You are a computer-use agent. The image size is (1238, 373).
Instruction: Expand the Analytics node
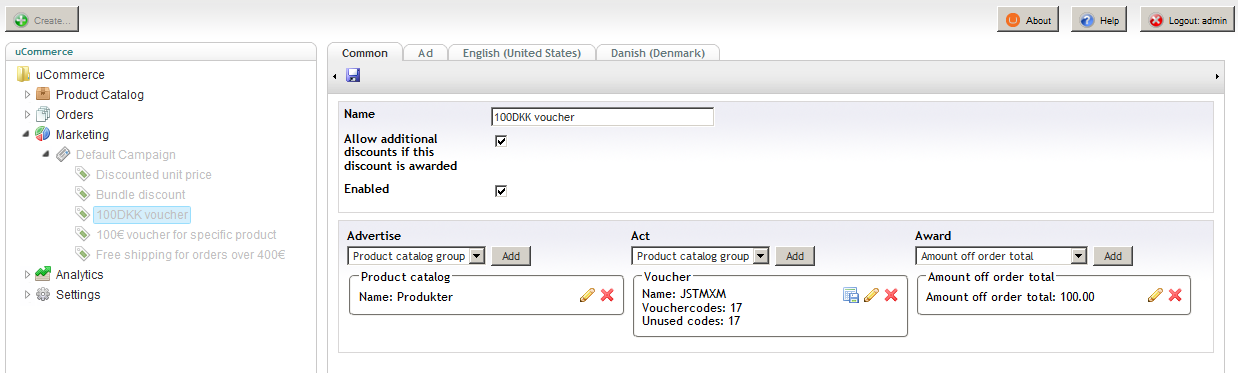tap(28, 274)
